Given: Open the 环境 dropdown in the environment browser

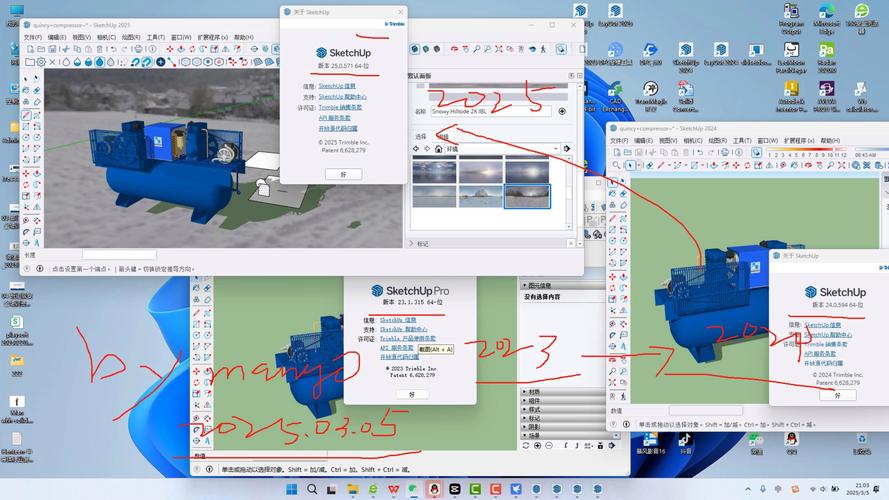Looking at the screenshot, I should 502,149.
